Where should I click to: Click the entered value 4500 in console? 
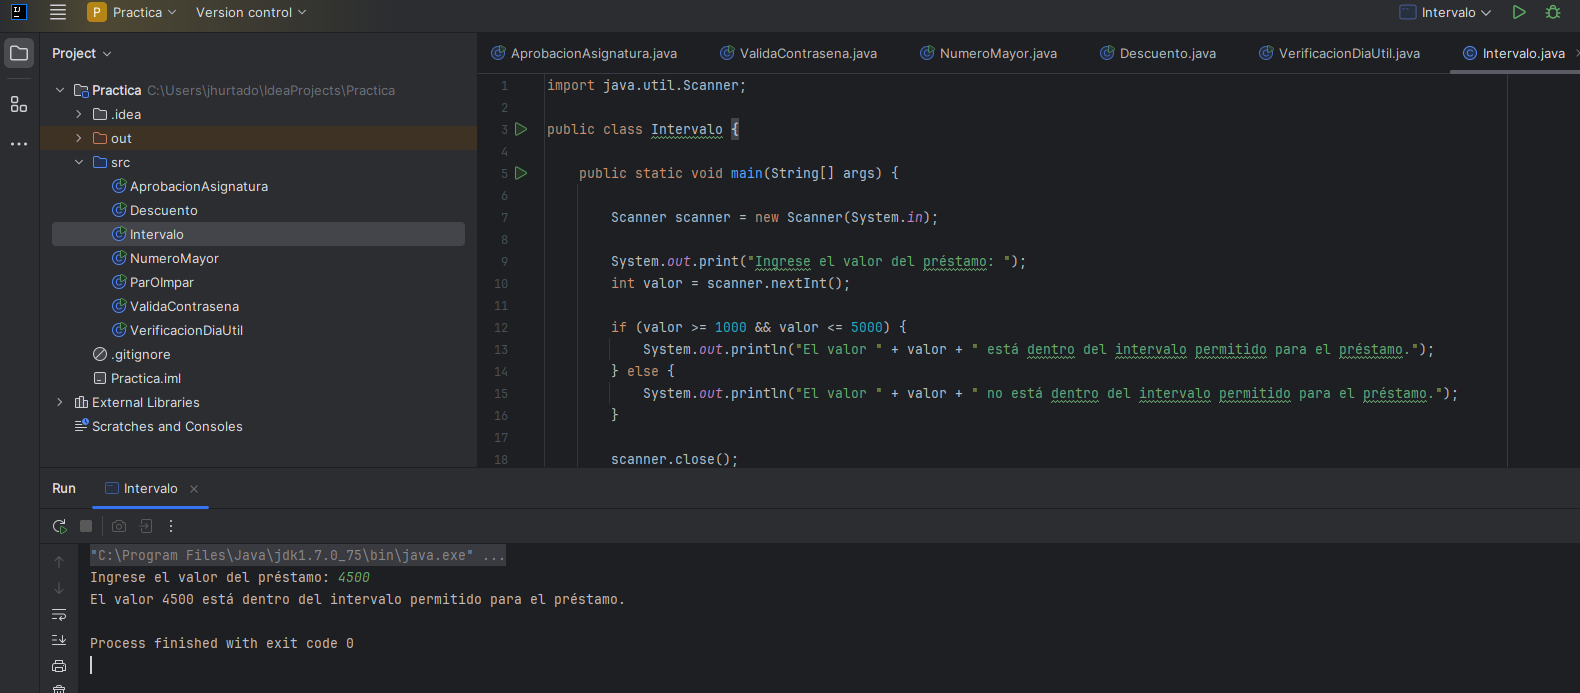354,577
